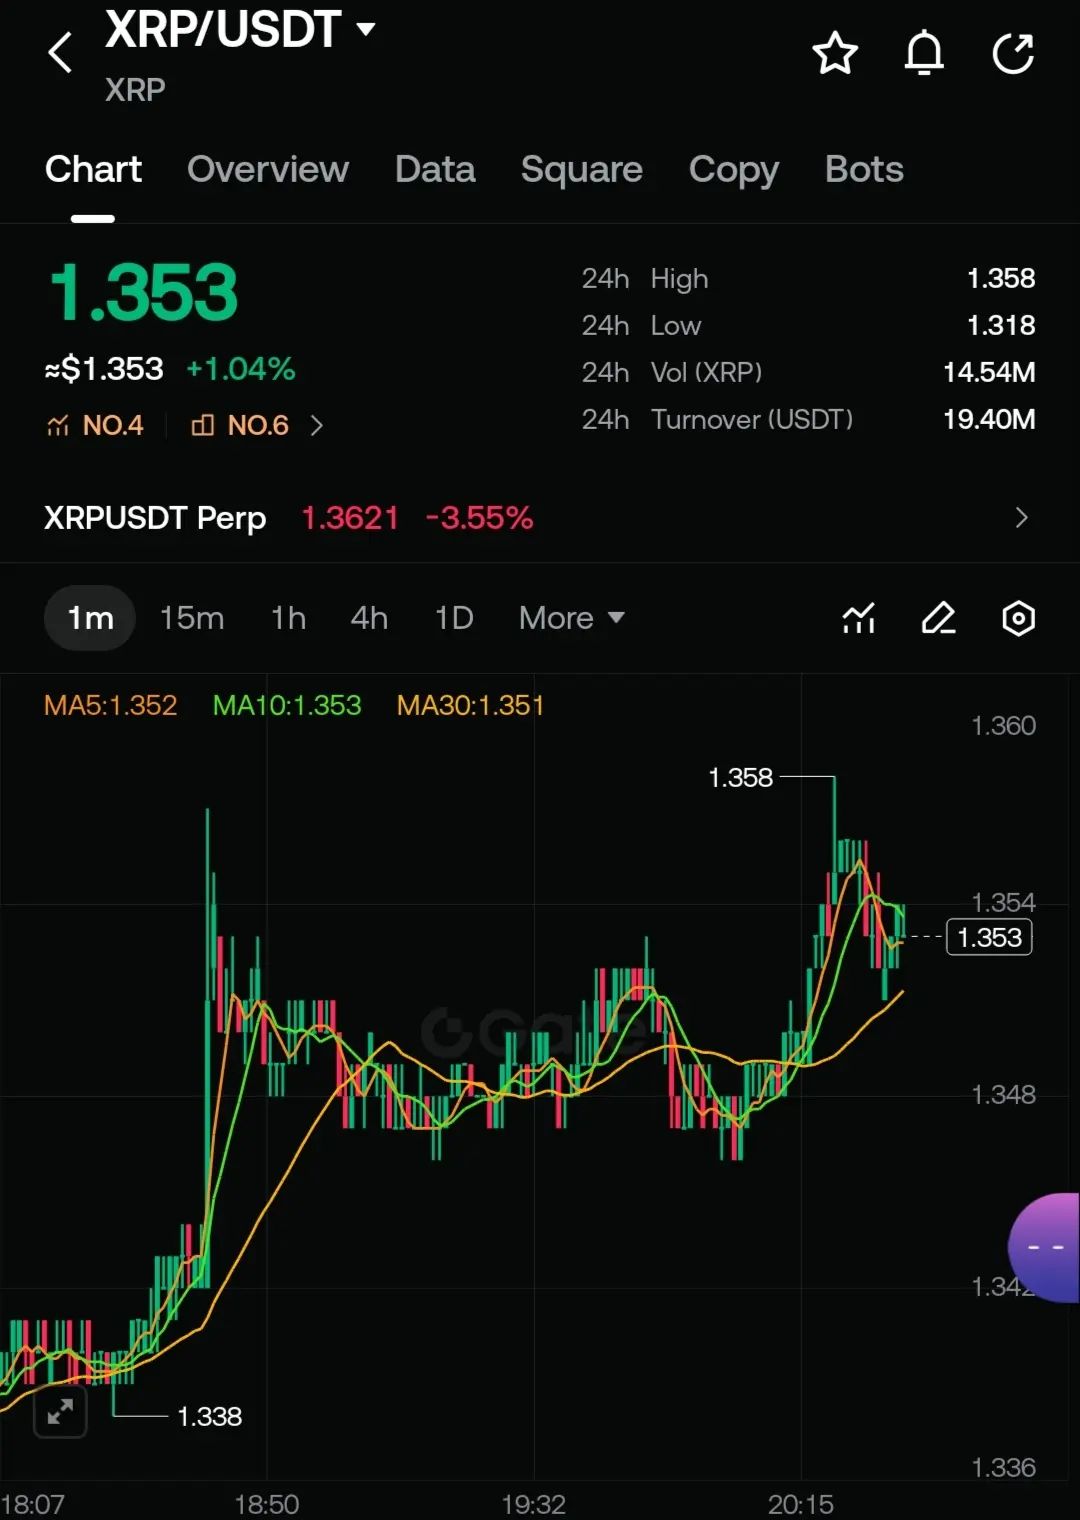Tap the 24h Turnover value 19.40M
1080x1520 pixels.
point(989,419)
